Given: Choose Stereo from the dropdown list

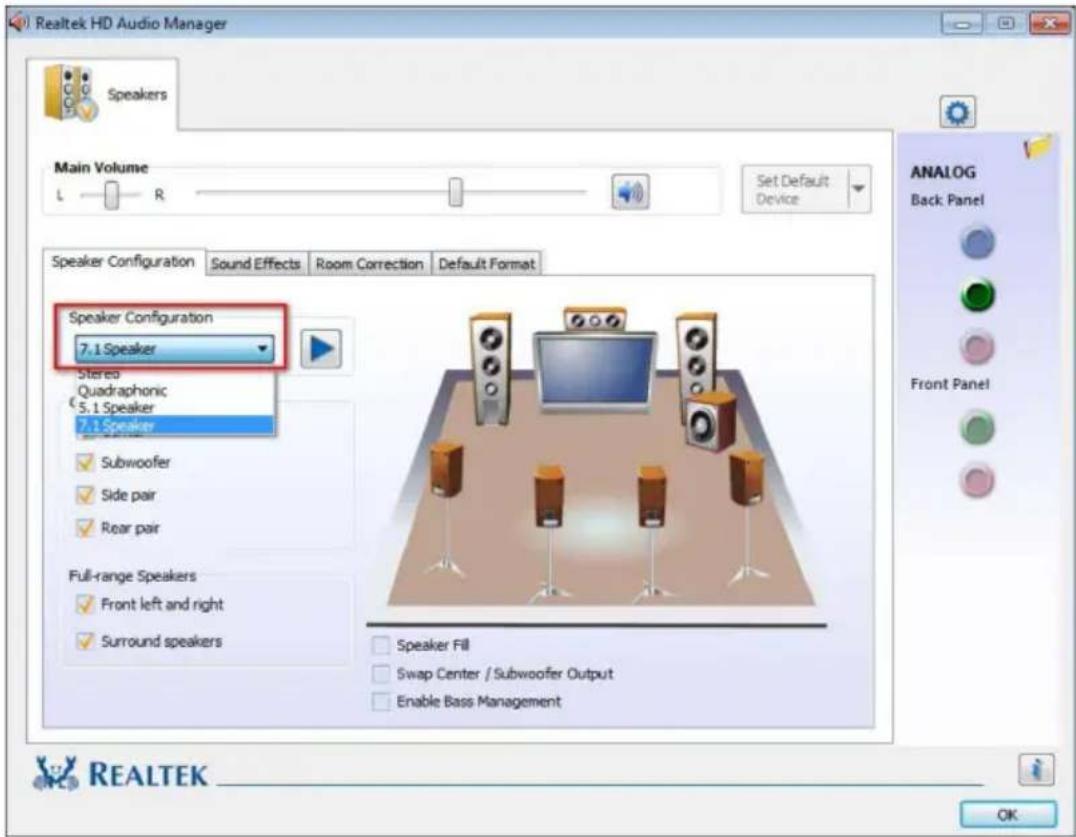Looking at the screenshot, I should [175, 375].
